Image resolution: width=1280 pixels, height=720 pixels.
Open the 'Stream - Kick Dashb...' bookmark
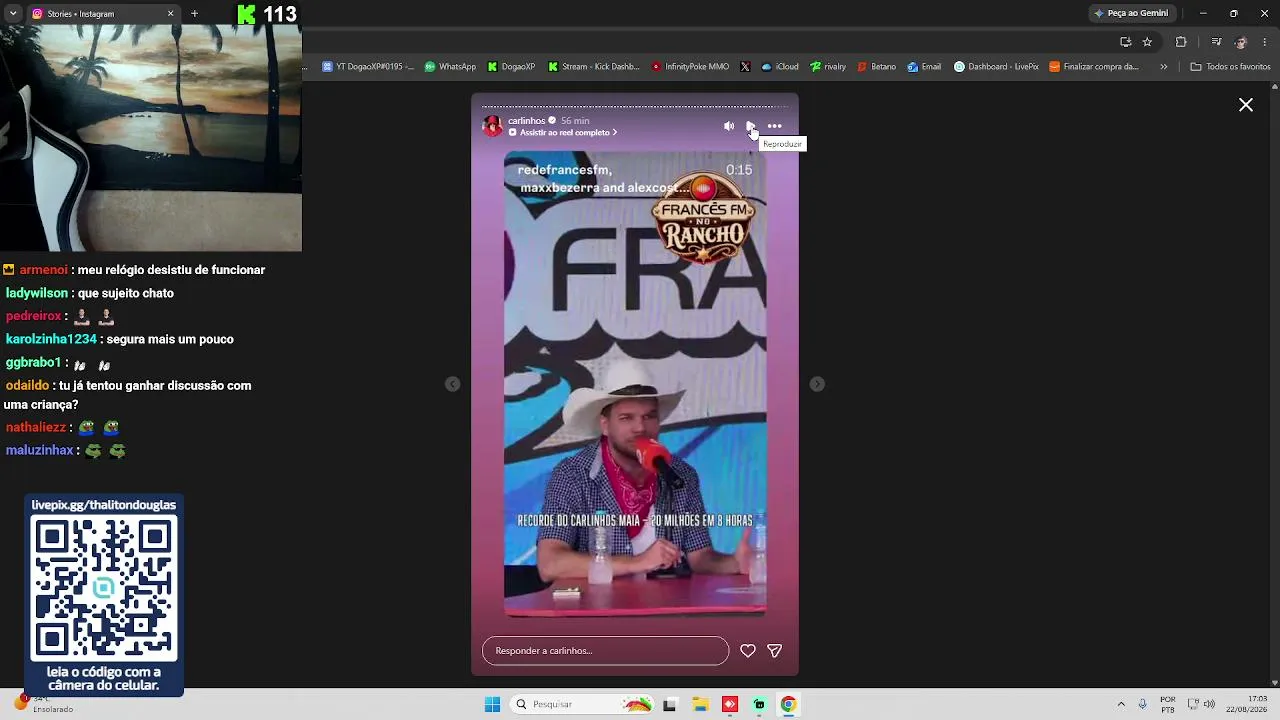pos(593,67)
